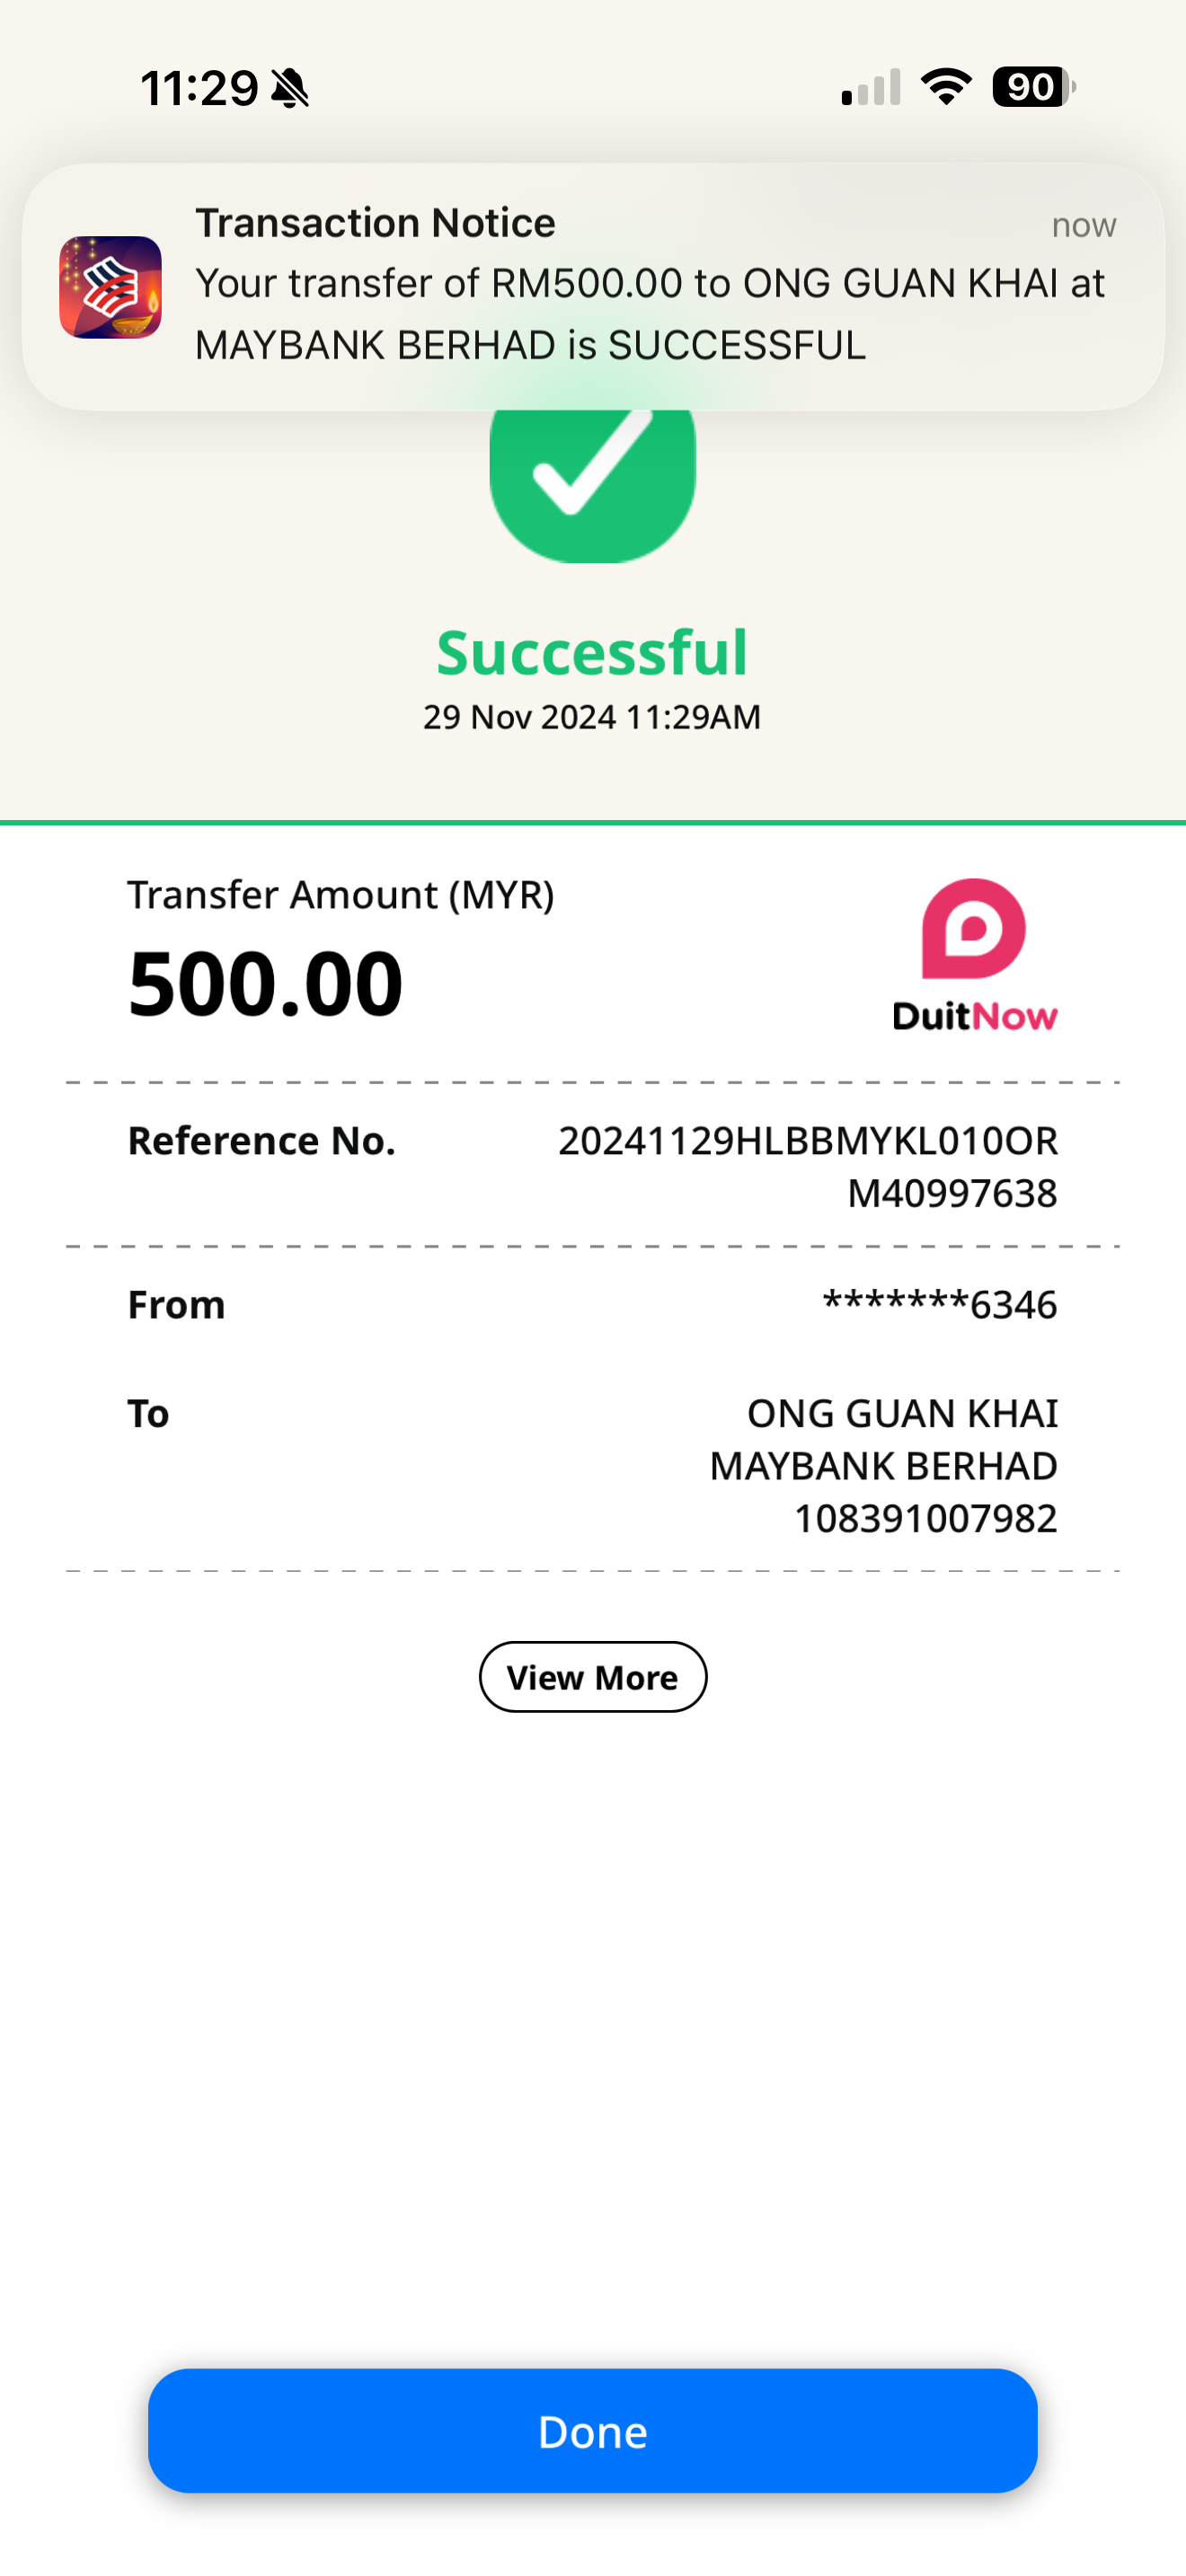Tap the 29 Nov 2024 transaction date
1186x2576 pixels.
coord(592,717)
